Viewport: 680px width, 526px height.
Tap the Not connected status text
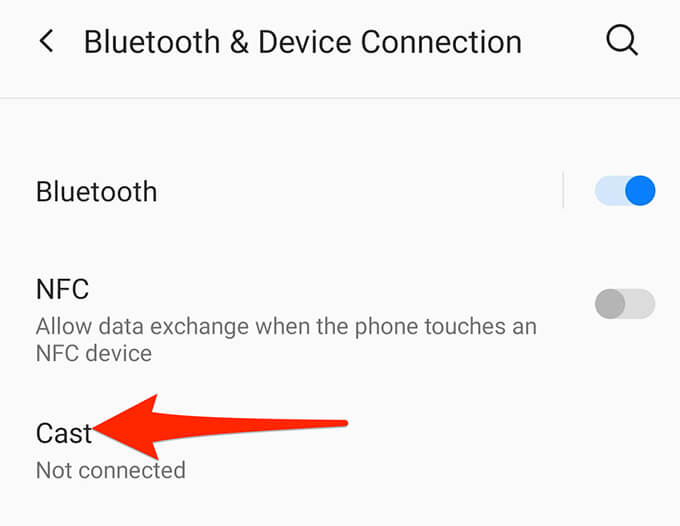click(x=111, y=470)
